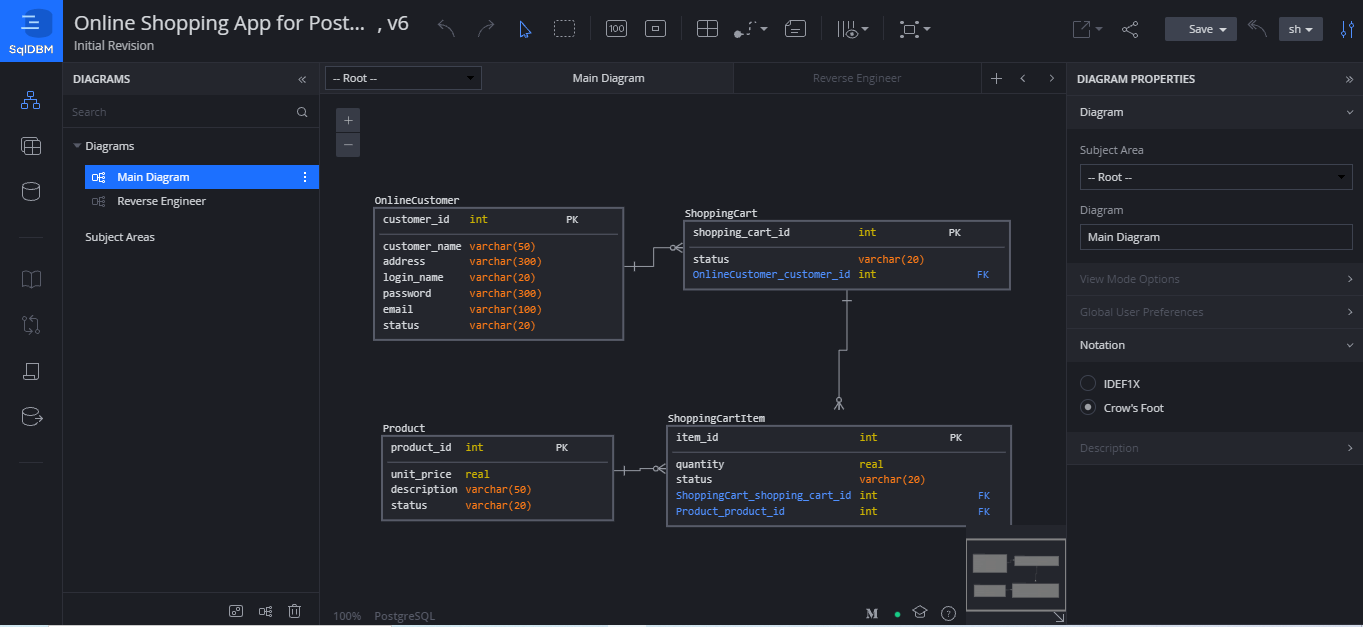Click the minimap thumbnail
Screen dimensions: 1363x627
point(1016,575)
